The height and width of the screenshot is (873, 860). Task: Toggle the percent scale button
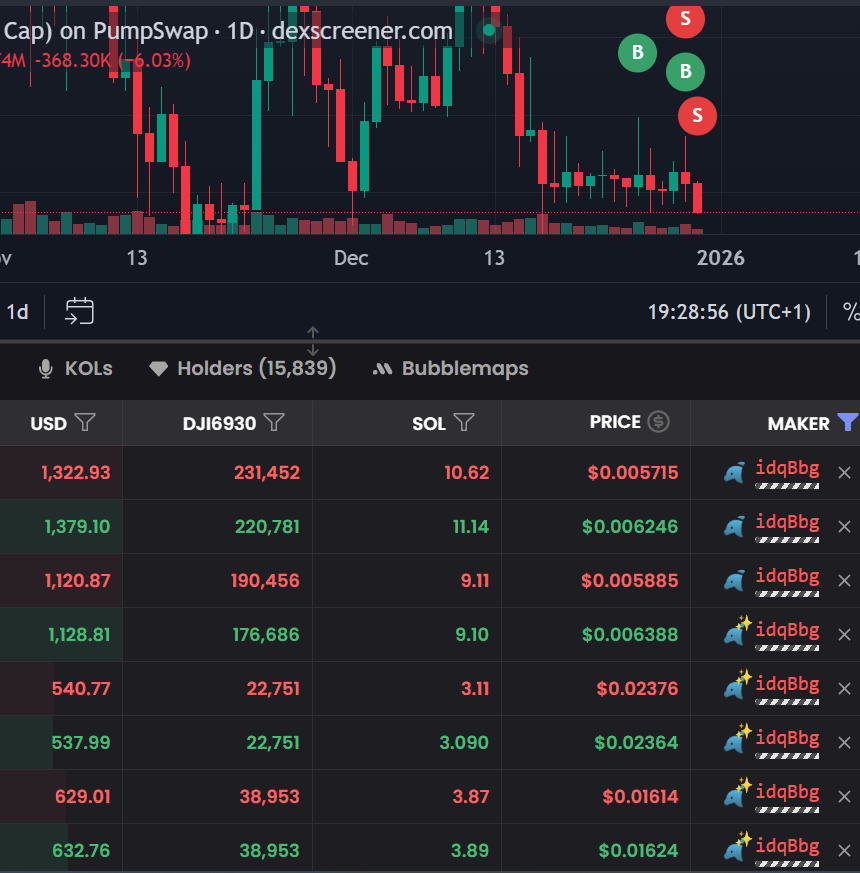(851, 312)
